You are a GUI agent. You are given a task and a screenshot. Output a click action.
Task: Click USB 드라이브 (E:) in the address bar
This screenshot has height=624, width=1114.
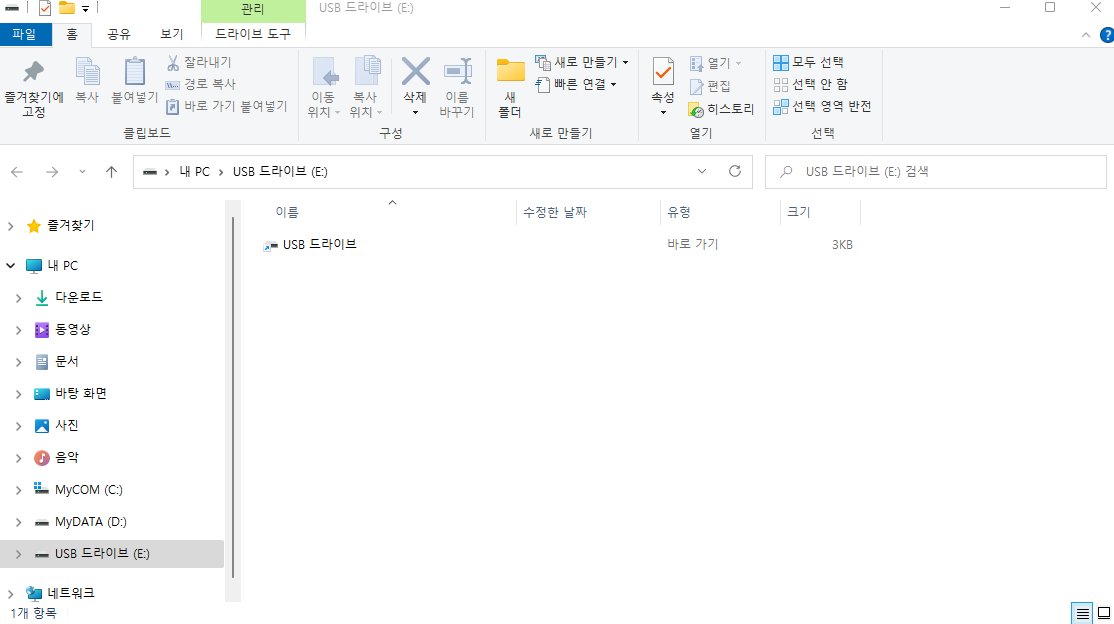click(280, 172)
